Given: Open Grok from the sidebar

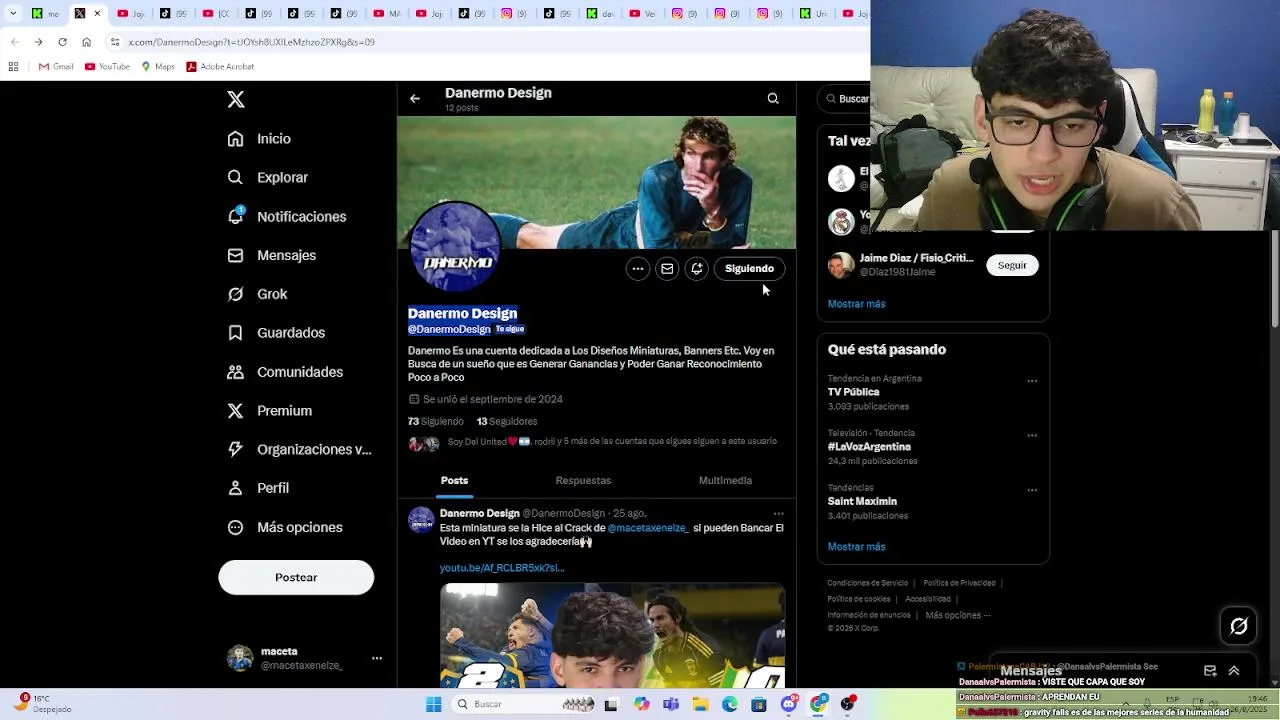Looking at the screenshot, I should [257, 294].
